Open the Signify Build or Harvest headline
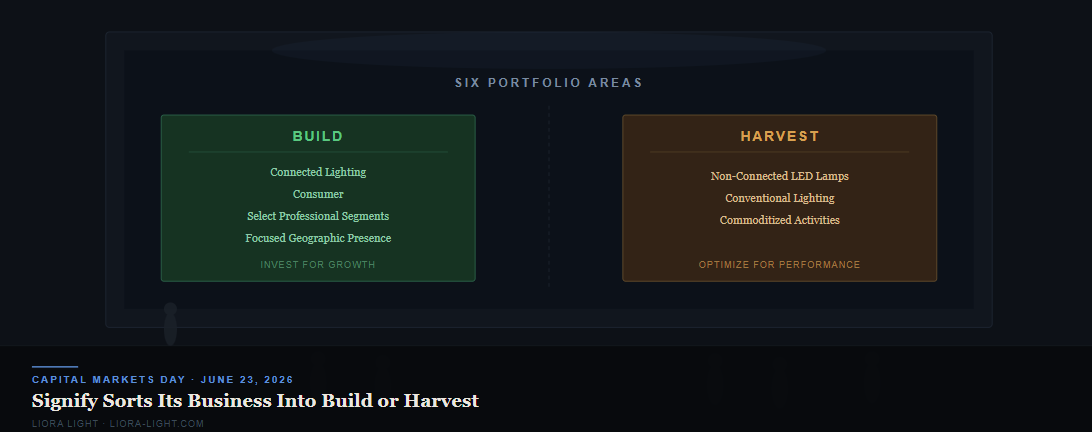The height and width of the screenshot is (432, 1092). (255, 401)
